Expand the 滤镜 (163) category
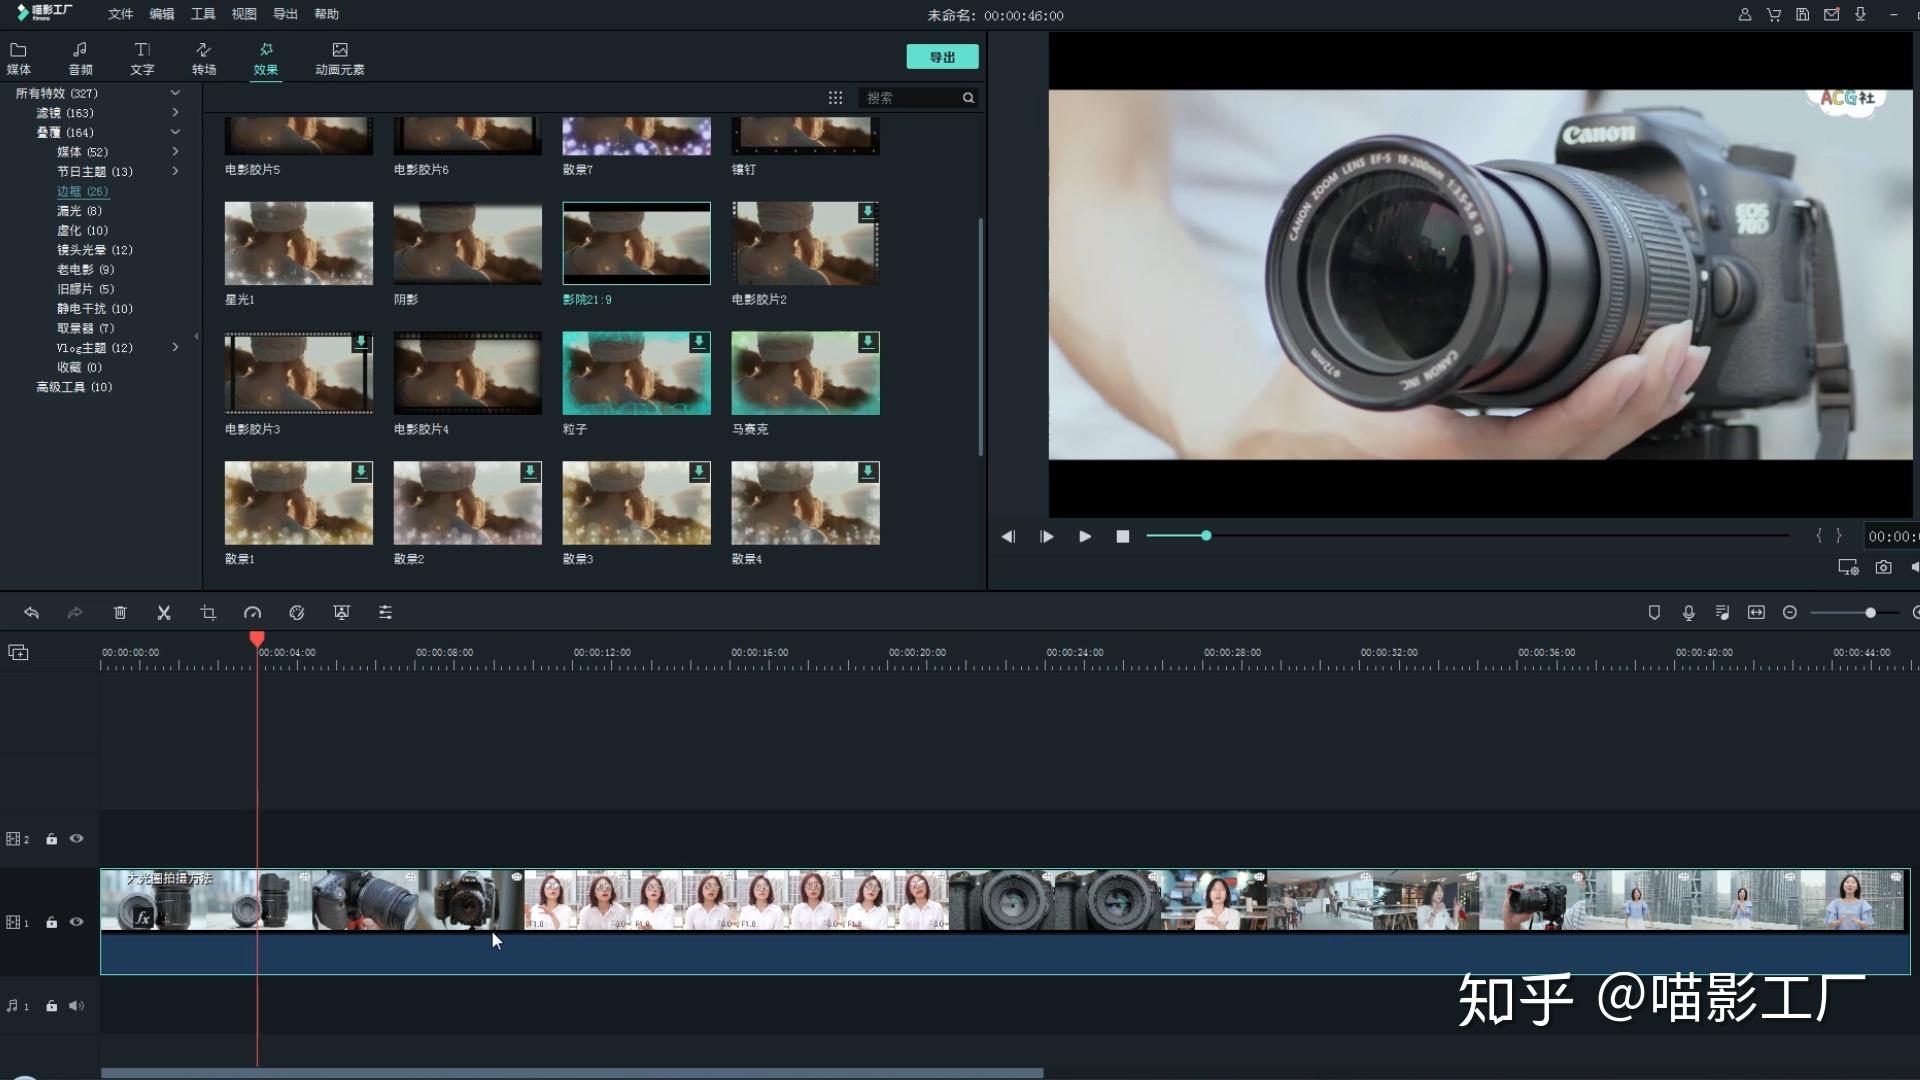1920x1080 pixels. pos(175,112)
